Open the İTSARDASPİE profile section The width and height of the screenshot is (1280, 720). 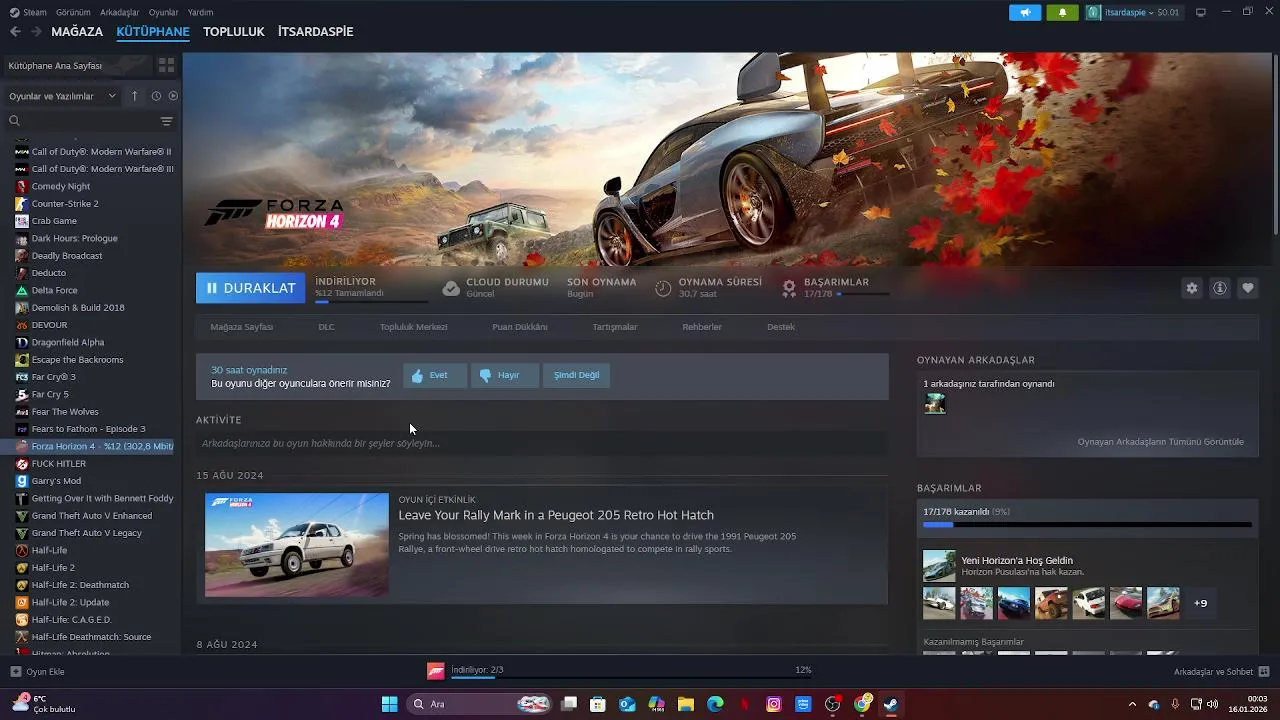point(316,31)
